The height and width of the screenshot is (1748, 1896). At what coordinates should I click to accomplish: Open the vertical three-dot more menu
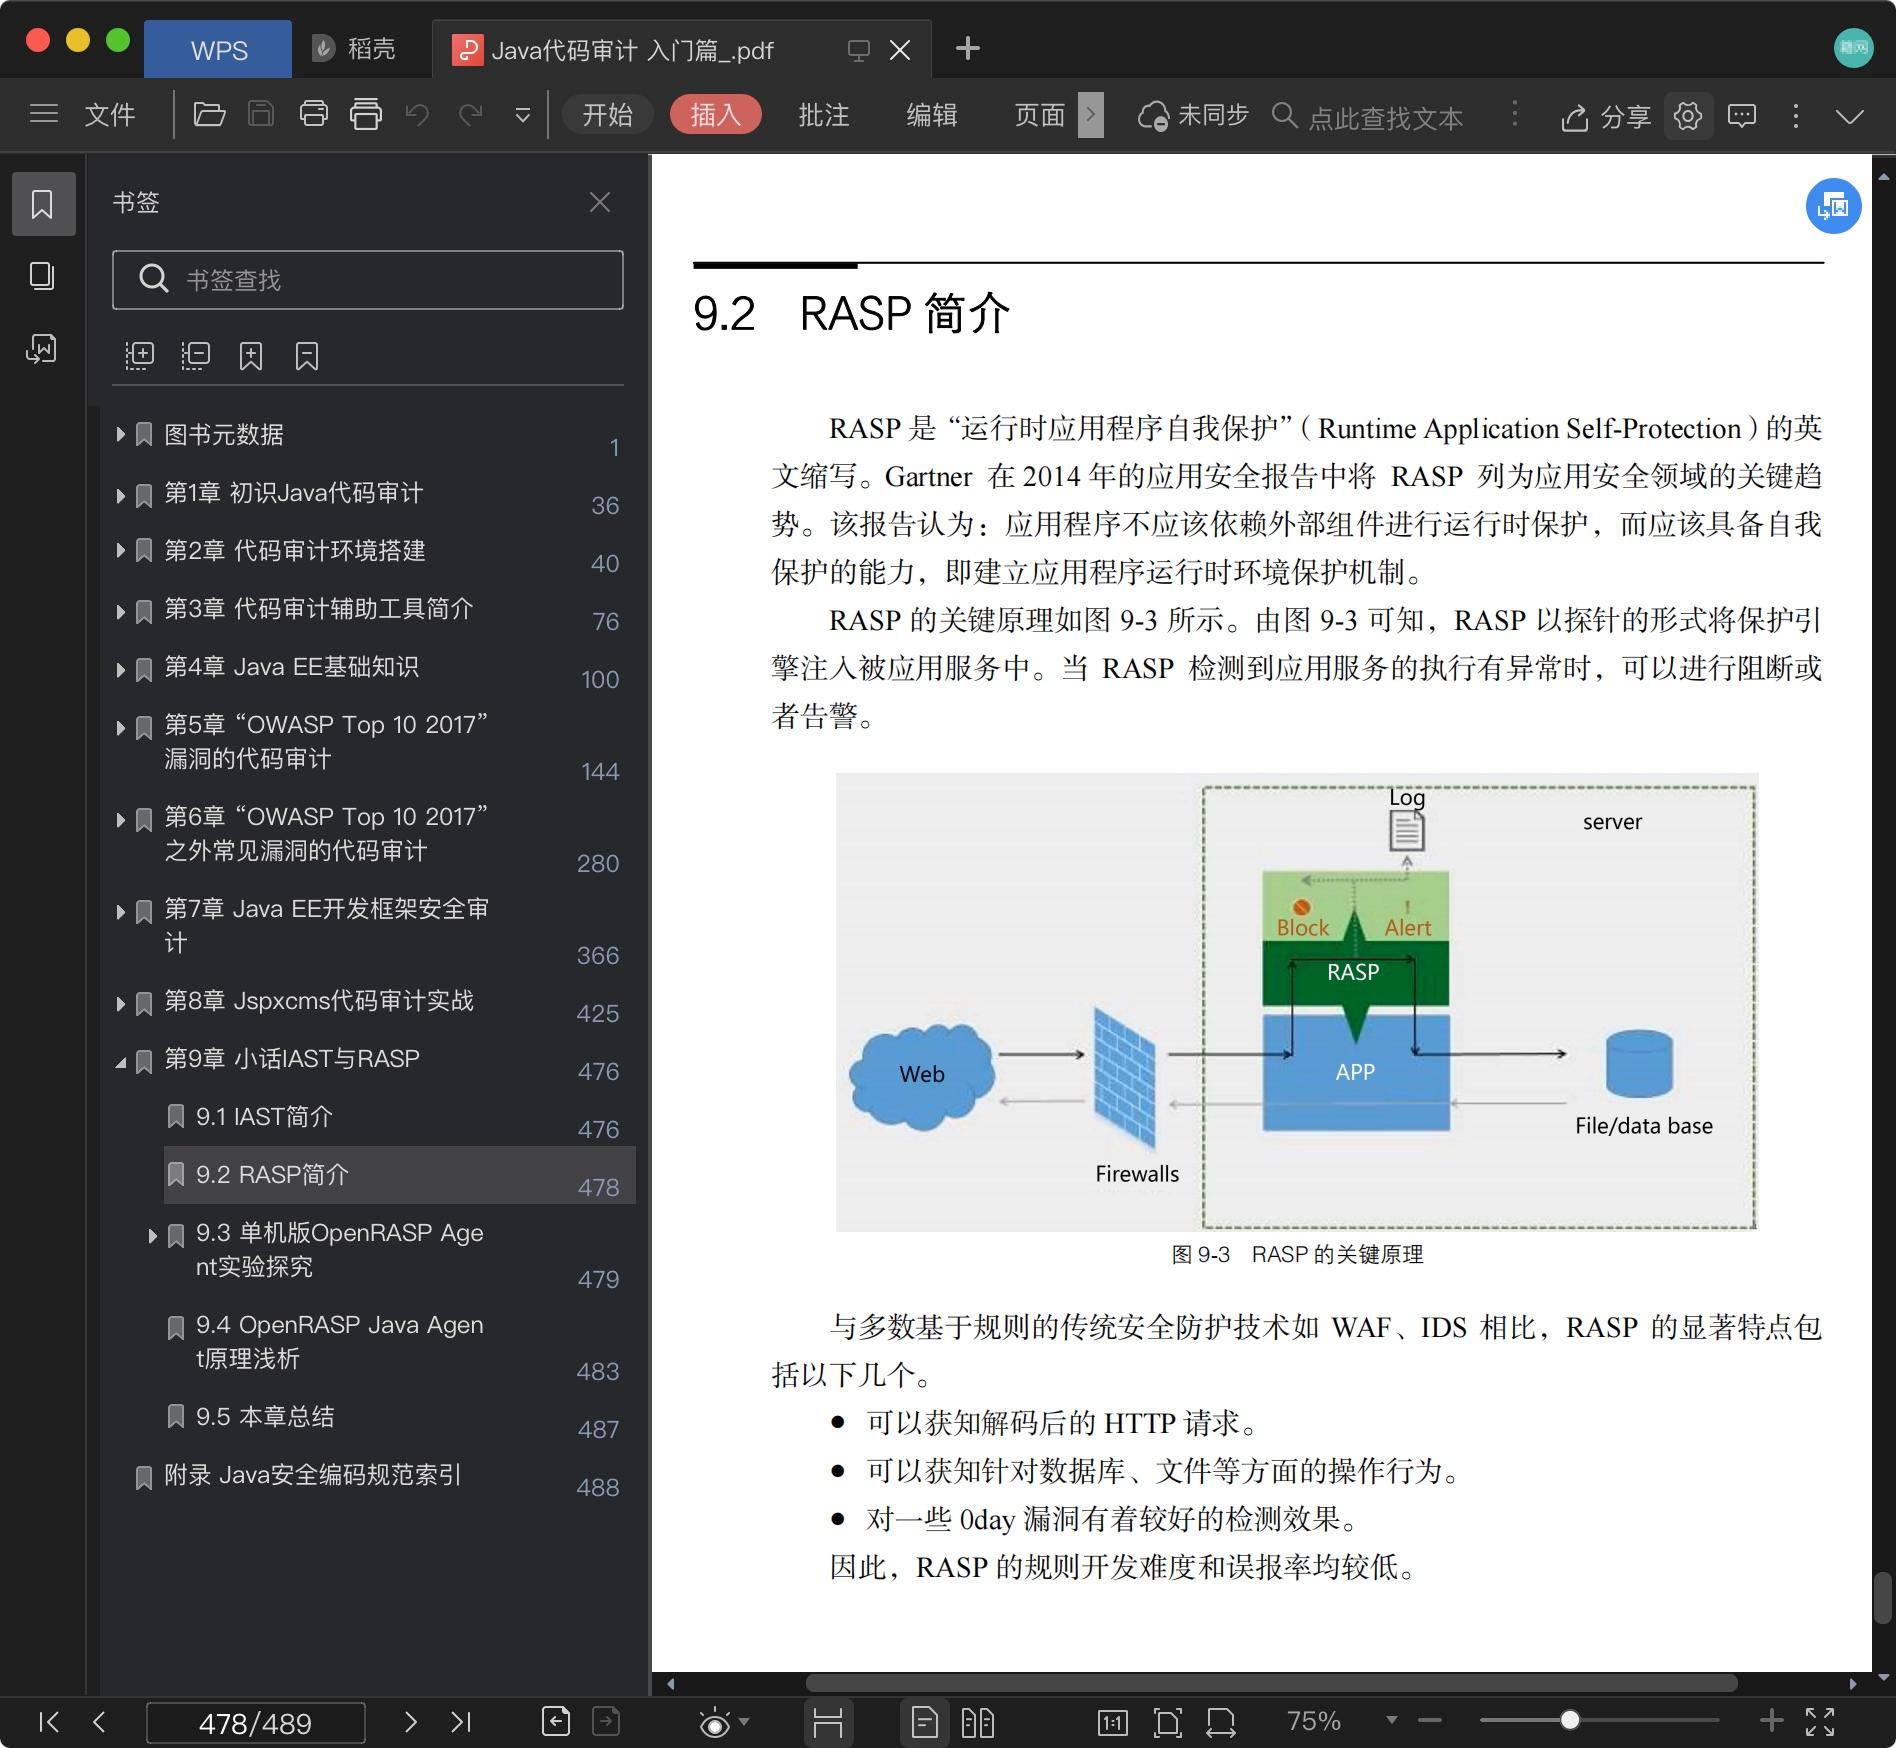[x=1796, y=116]
